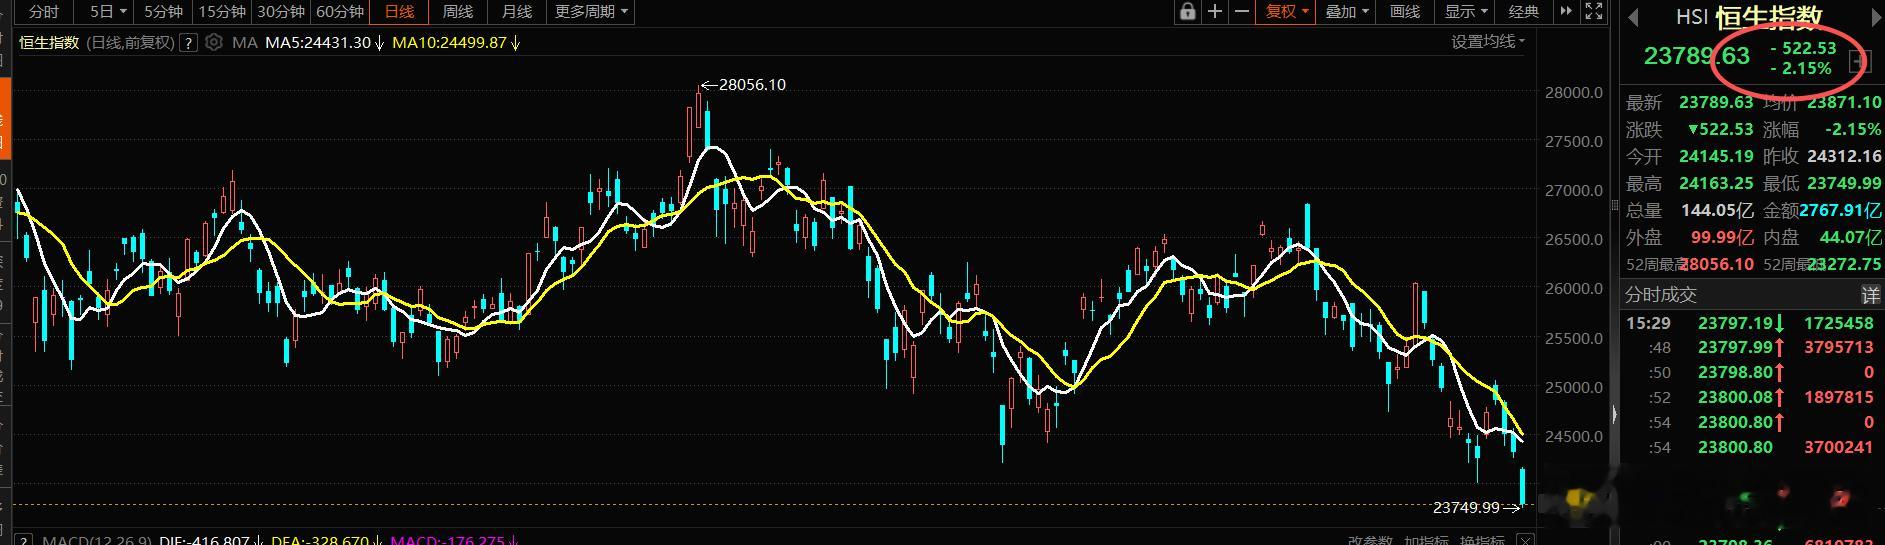Switch to 月线 monthly tab
Viewport: 1885px width, 545px height.
(x=517, y=12)
